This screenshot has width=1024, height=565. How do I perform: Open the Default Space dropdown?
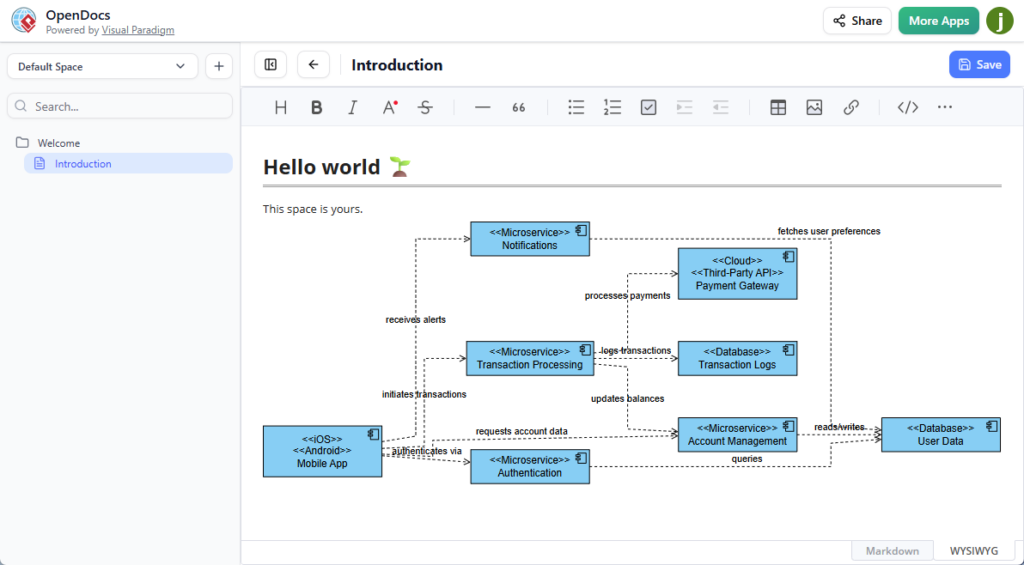[102, 67]
